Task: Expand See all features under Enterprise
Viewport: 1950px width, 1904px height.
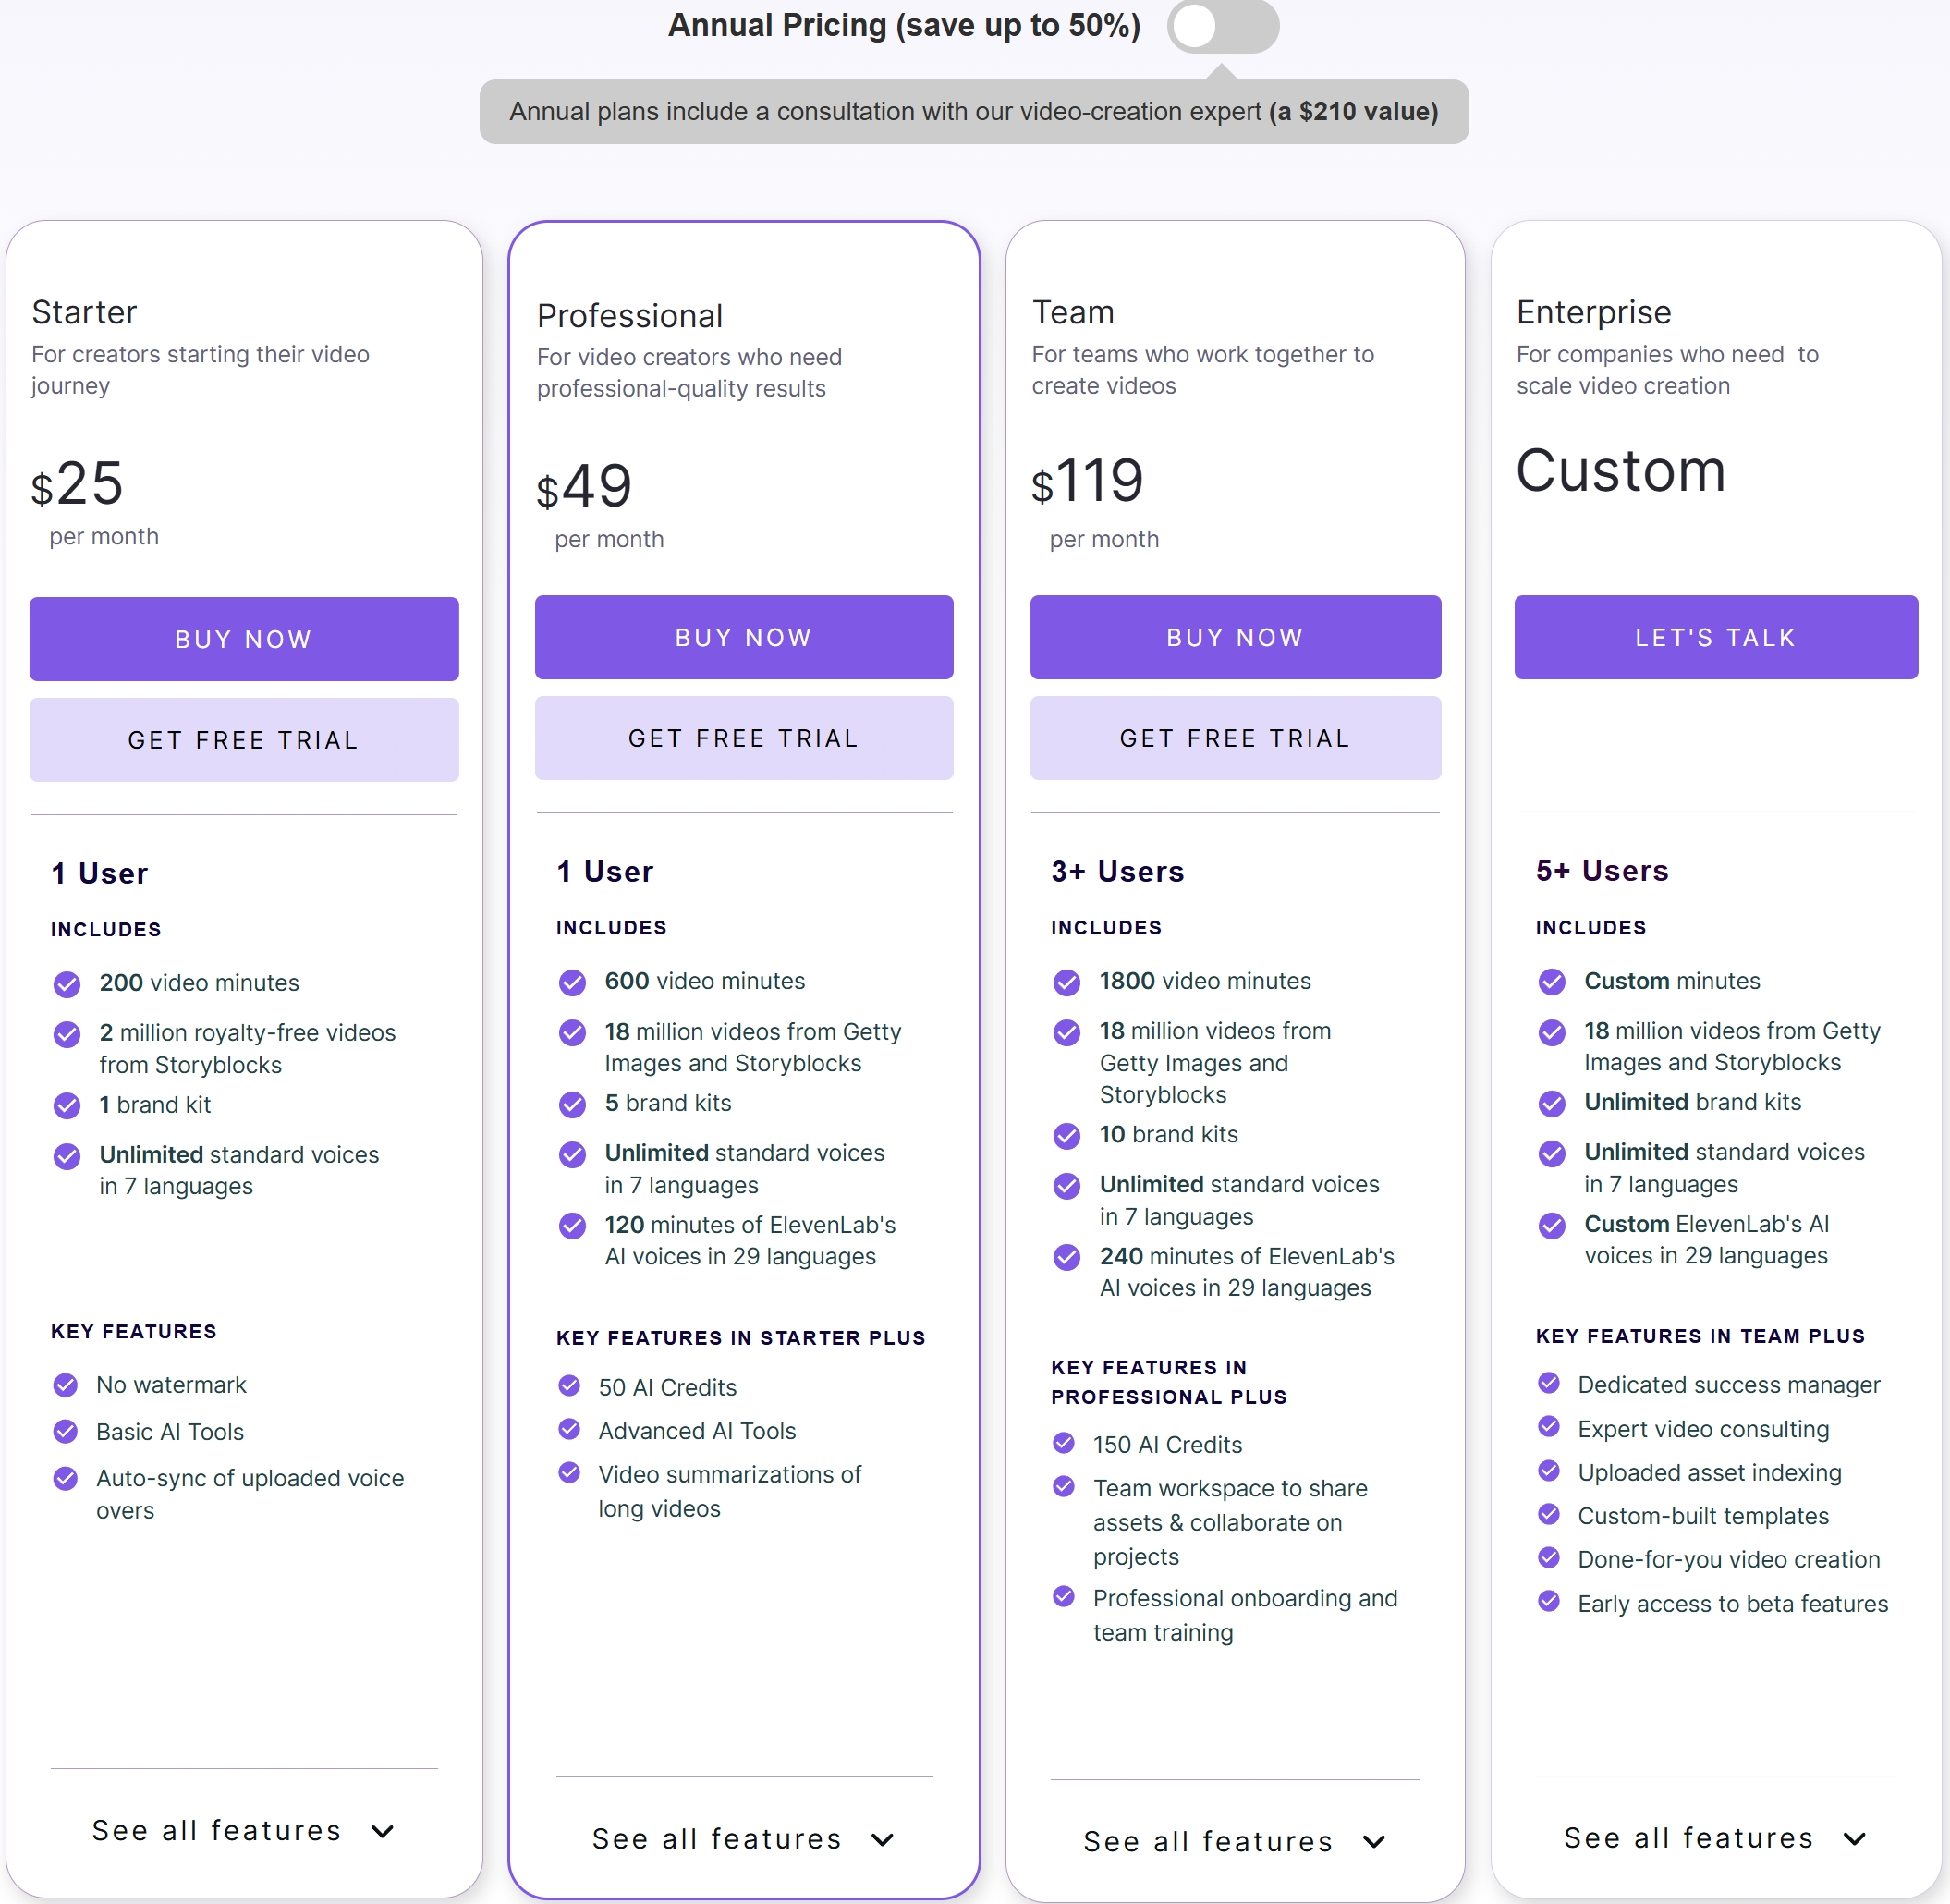Action: coord(1715,1838)
